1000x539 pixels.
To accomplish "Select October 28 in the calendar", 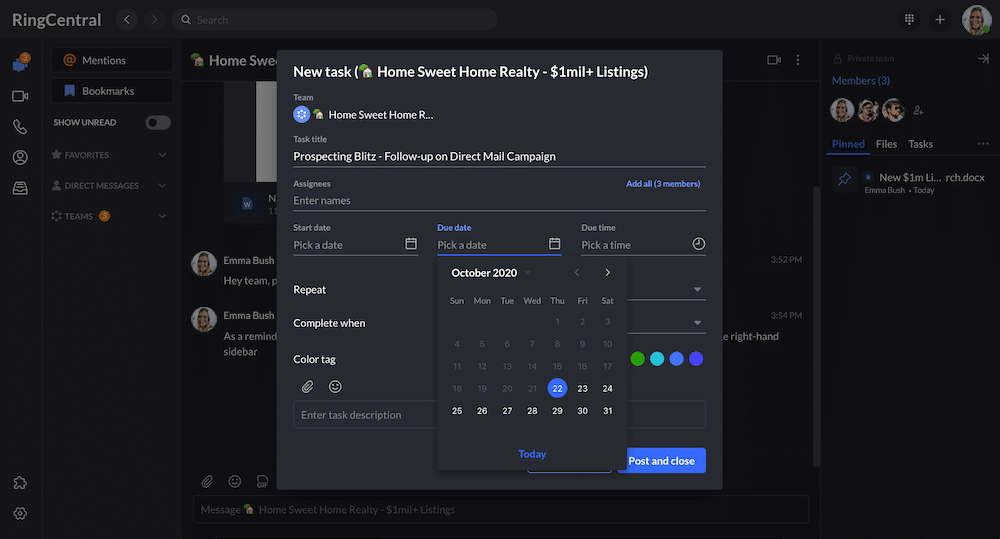I will point(532,411).
